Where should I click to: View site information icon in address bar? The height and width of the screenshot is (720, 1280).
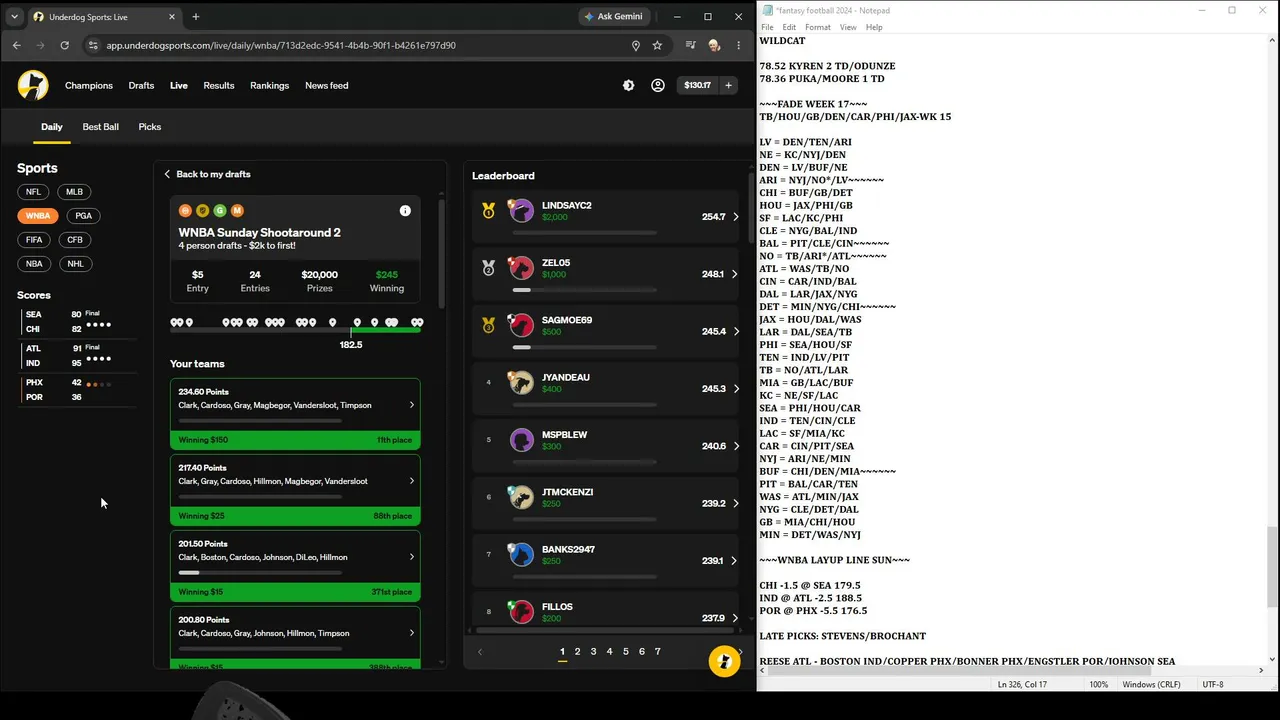(93, 45)
